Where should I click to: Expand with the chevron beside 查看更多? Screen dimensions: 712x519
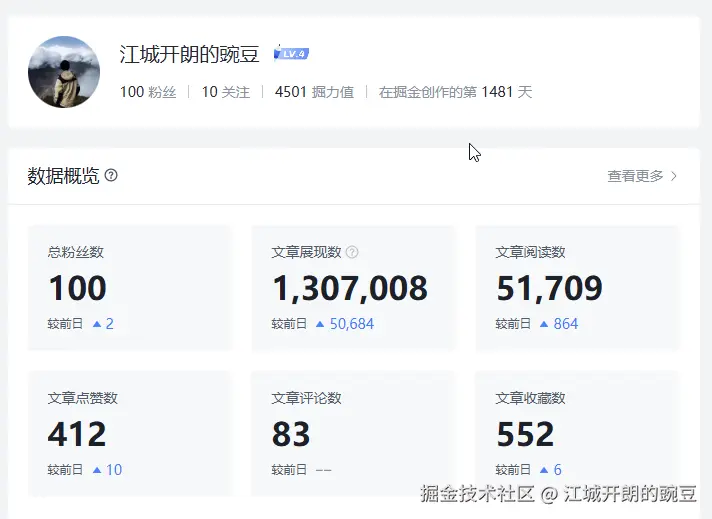pos(674,176)
